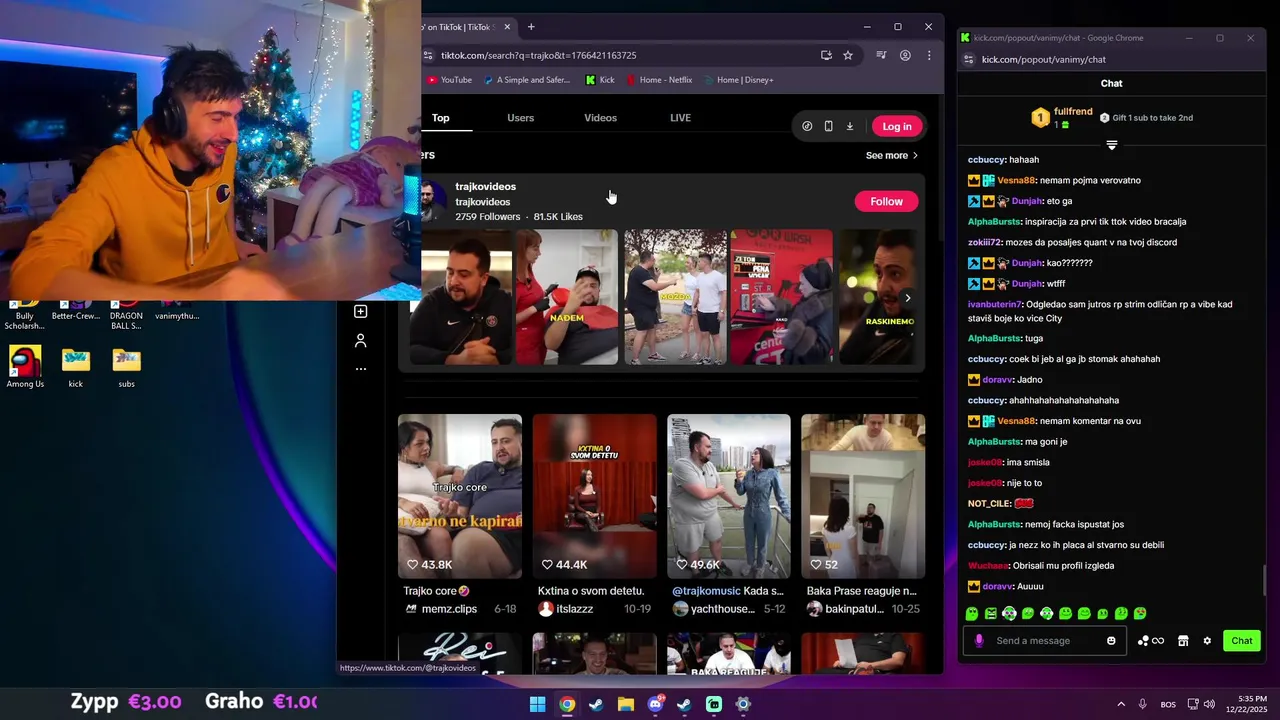Open the bakinpatul uploader link
The image size is (1280, 720).
(x=855, y=609)
